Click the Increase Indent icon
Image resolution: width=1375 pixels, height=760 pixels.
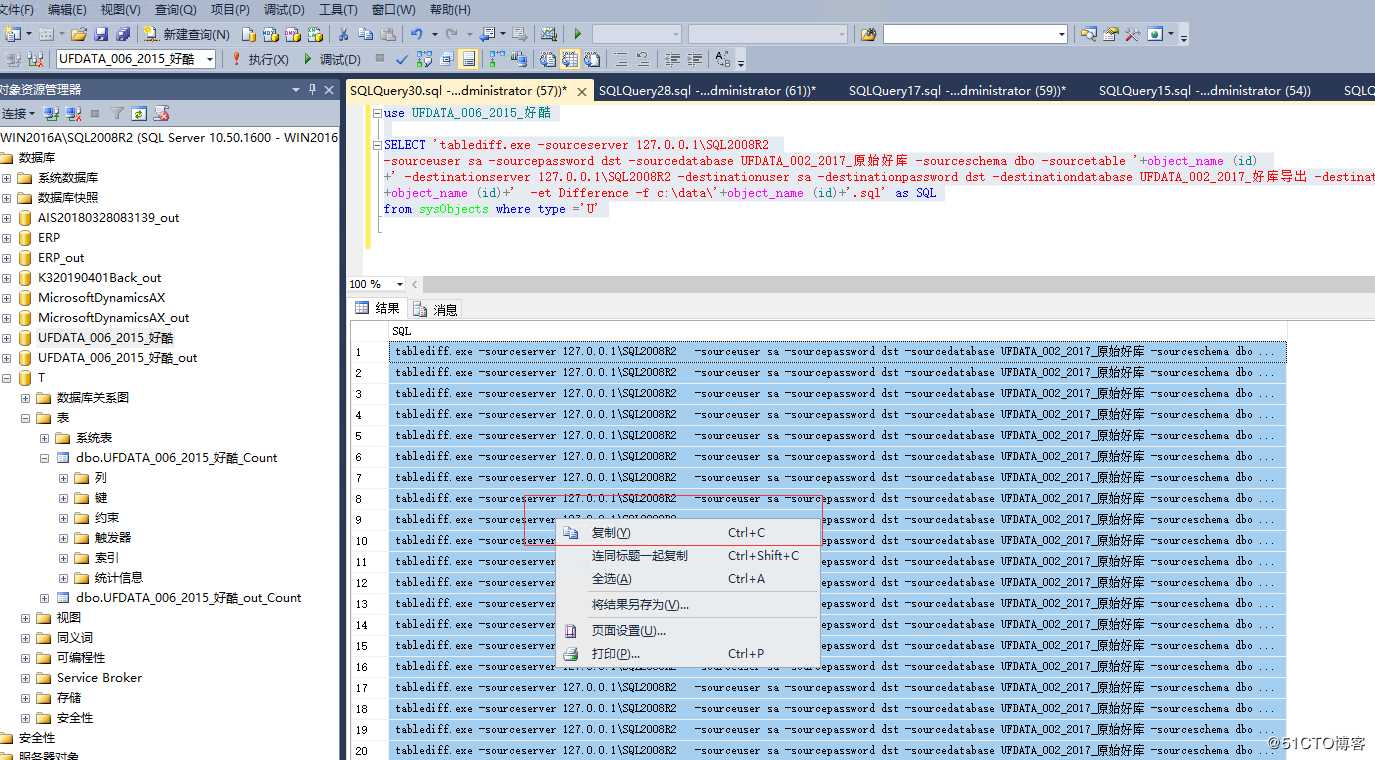coord(693,59)
